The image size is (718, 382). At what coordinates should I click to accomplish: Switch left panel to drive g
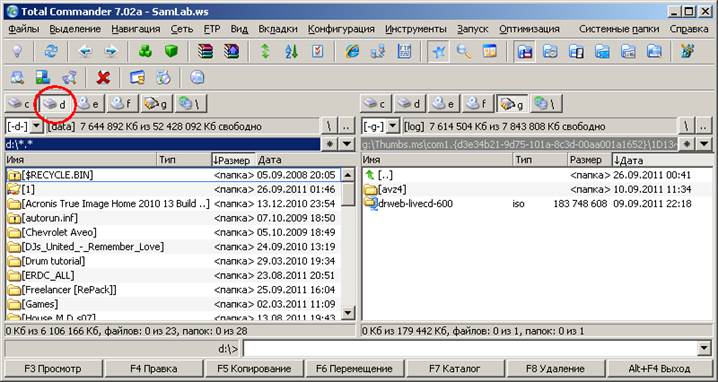click(x=156, y=104)
